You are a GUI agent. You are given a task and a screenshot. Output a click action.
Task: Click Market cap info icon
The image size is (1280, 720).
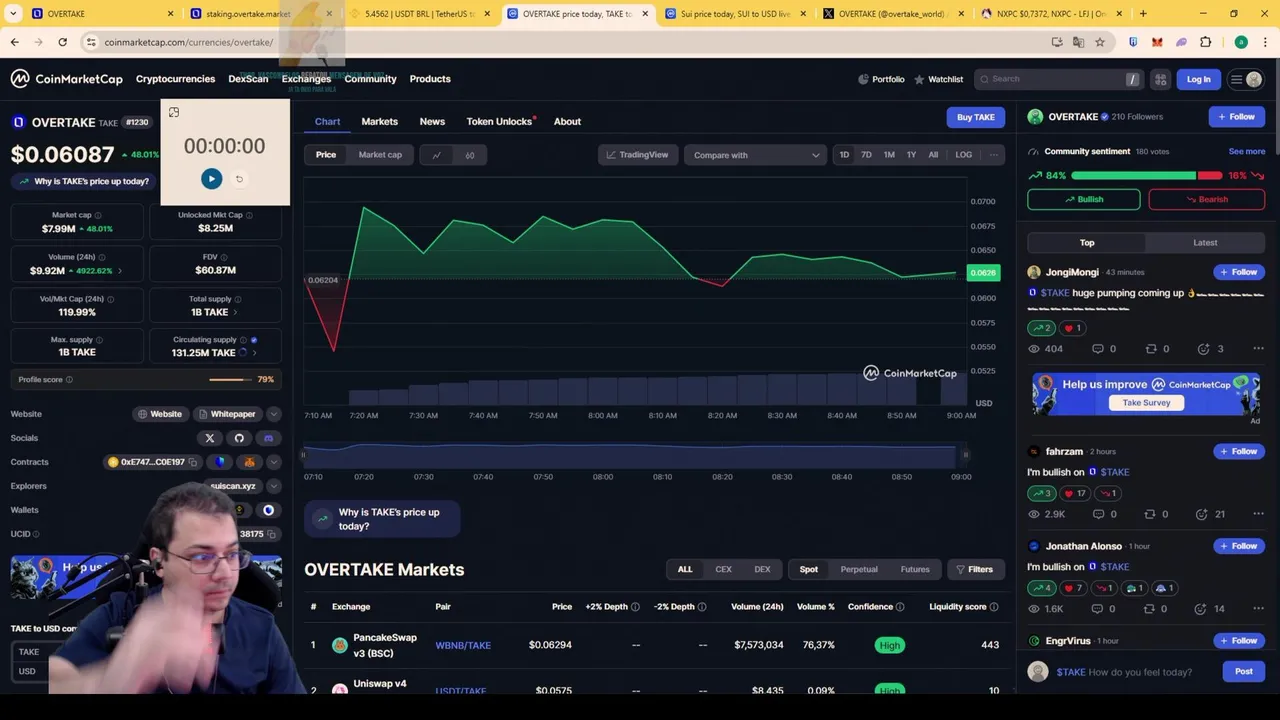click(97, 215)
